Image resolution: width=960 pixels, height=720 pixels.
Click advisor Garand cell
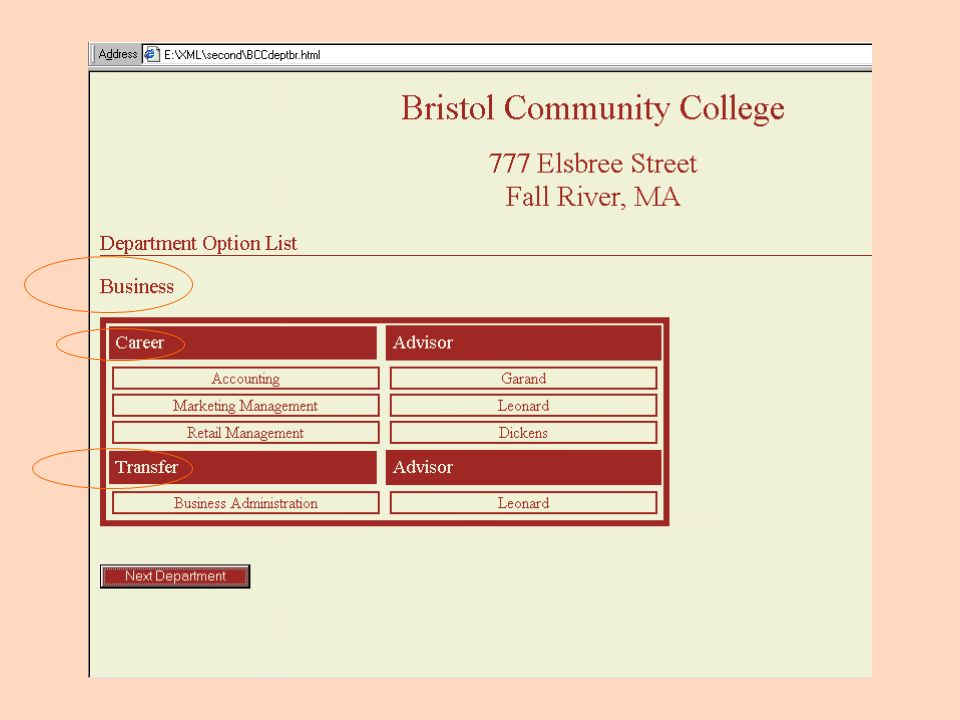click(523, 378)
